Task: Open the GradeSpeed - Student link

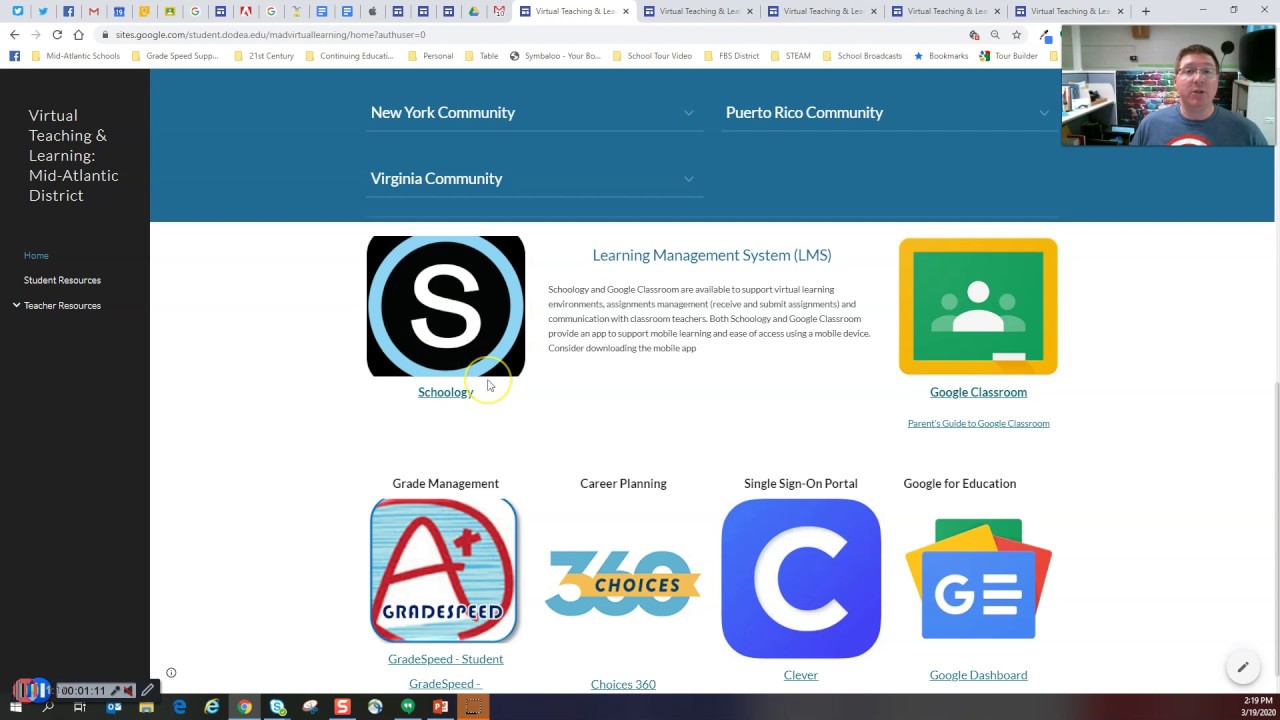Action: click(x=445, y=659)
